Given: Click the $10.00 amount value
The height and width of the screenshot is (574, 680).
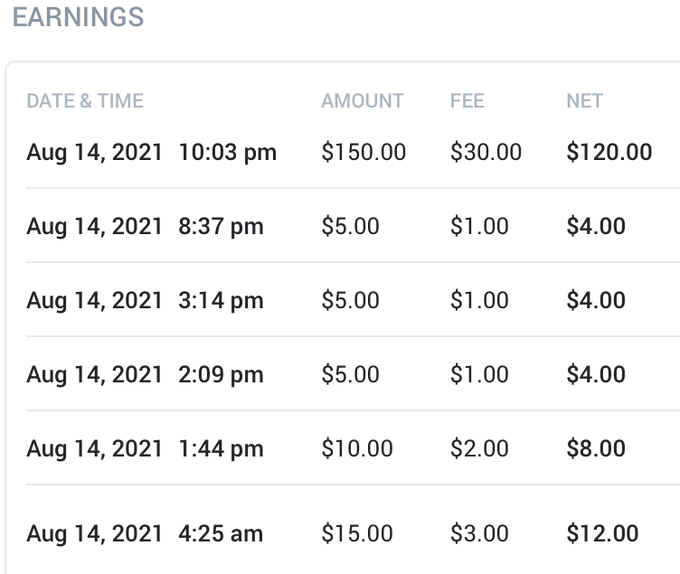Looking at the screenshot, I should pyautogui.click(x=357, y=448).
